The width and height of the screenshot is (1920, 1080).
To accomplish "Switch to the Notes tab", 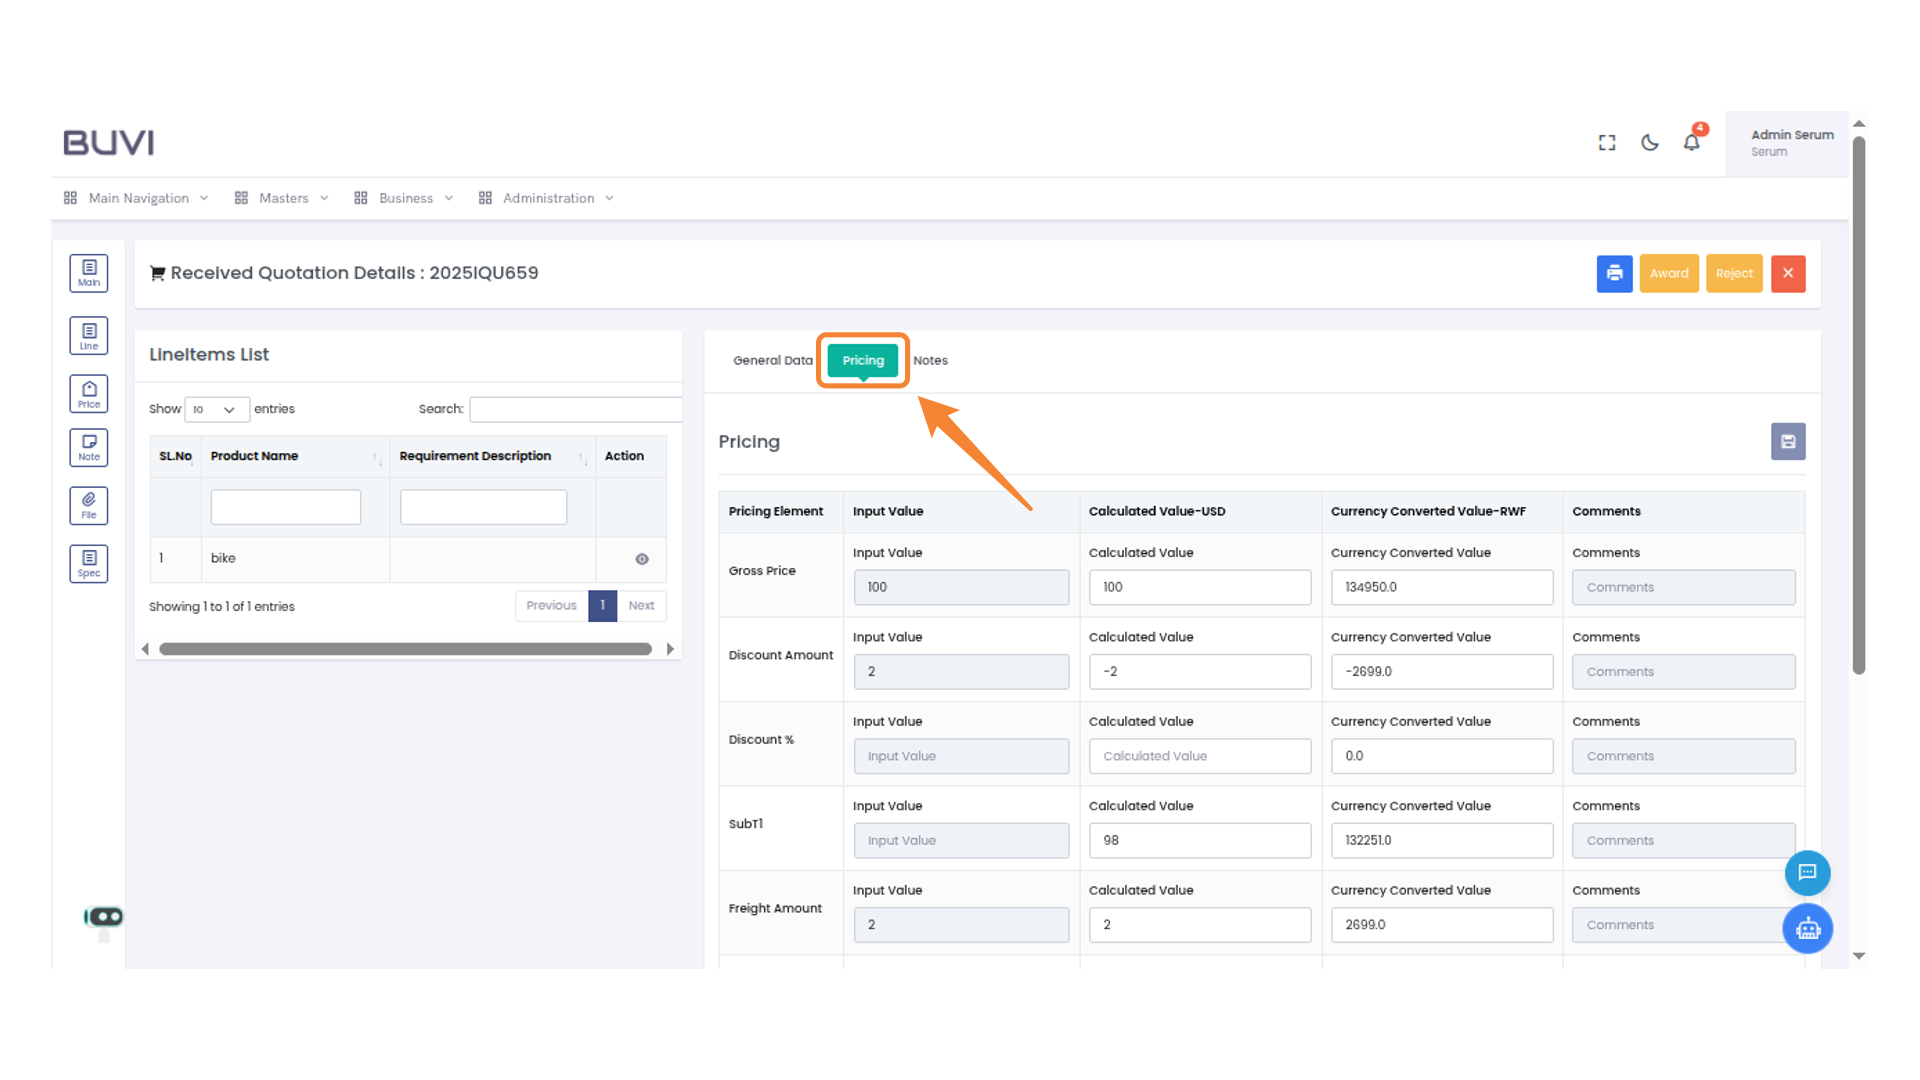I will coord(930,360).
